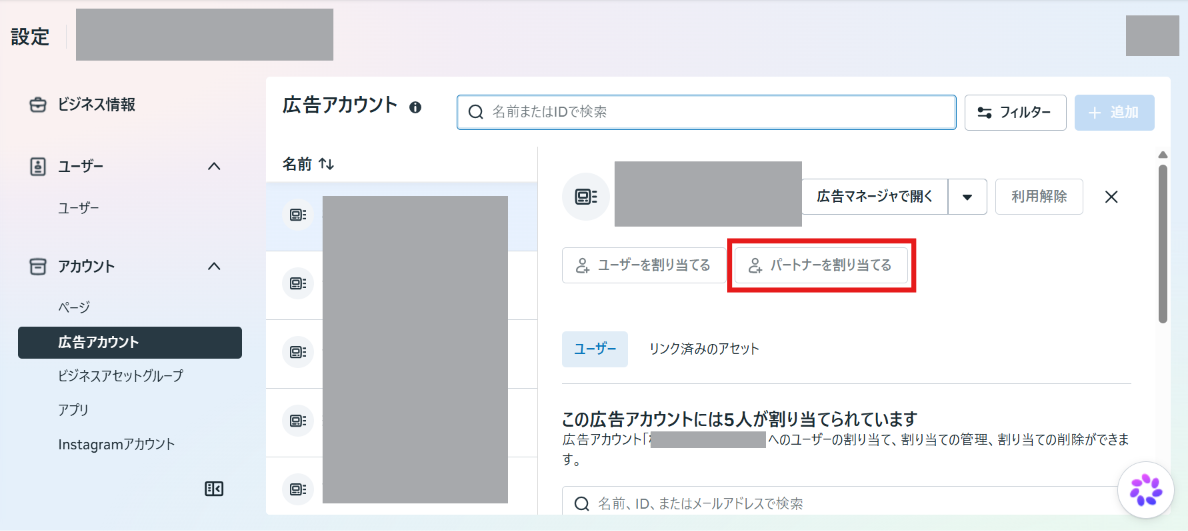Click the briefcase icon beside ビジネス情報
1188x531 pixels.
point(37,105)
